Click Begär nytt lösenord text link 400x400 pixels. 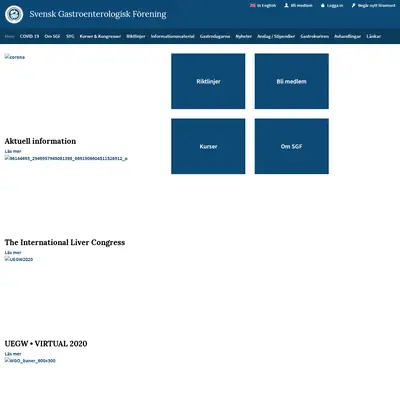click(377, 6)
